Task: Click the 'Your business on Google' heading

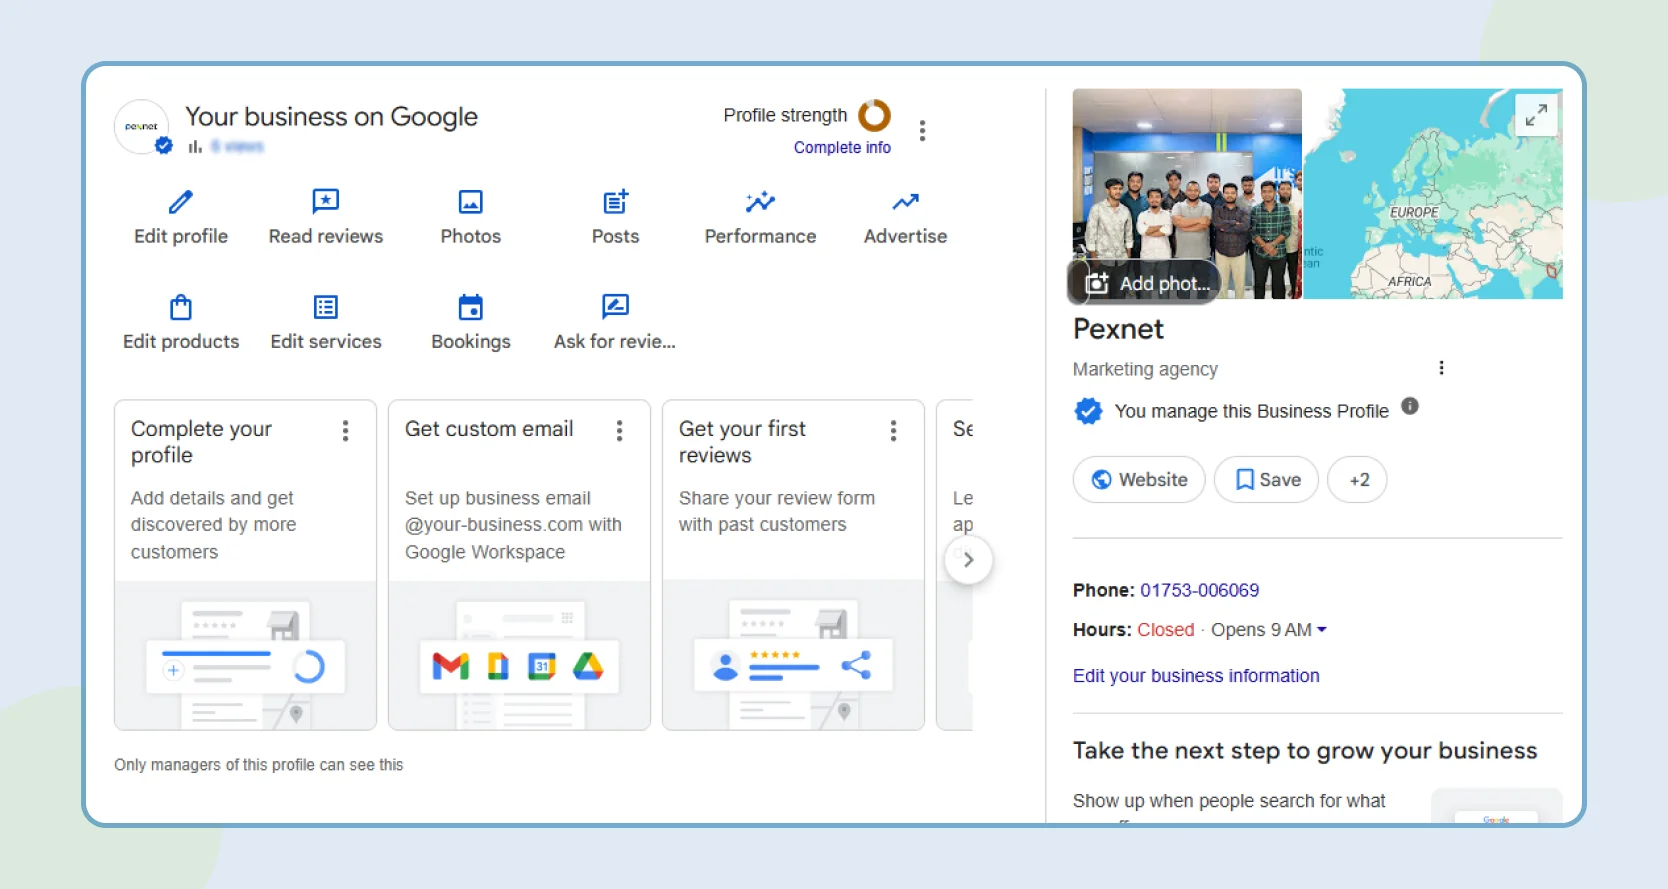Action: (x=331, y=117)
